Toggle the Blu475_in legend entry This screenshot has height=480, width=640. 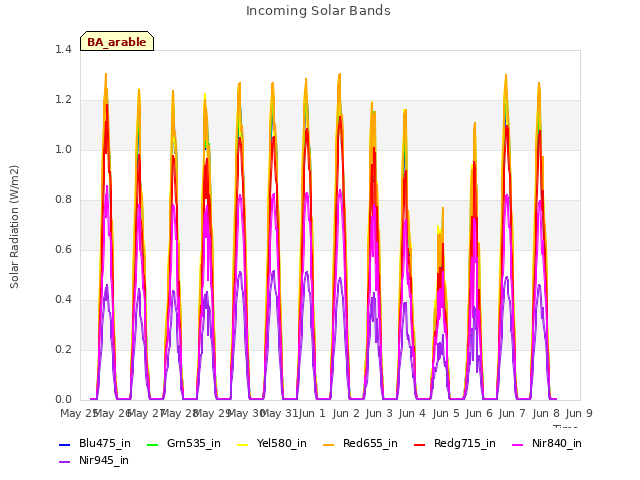[95, 443]
